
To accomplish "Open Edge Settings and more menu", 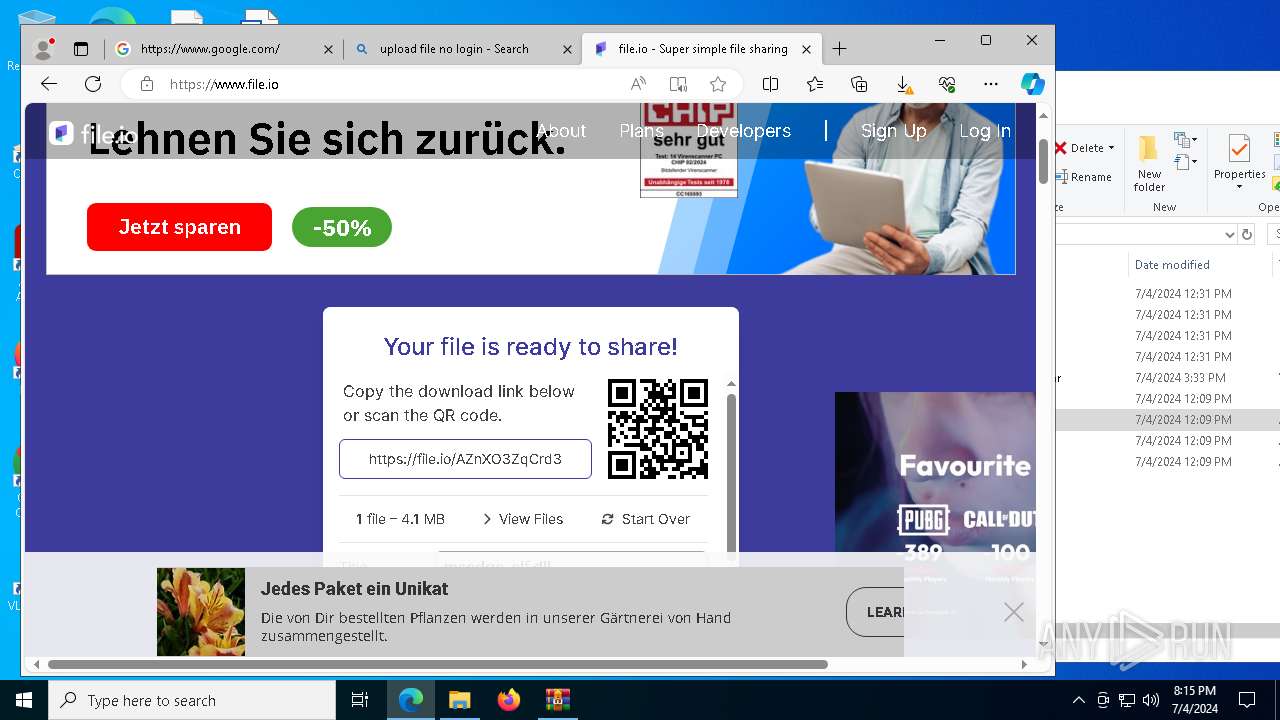I will (x=991, y=84).
